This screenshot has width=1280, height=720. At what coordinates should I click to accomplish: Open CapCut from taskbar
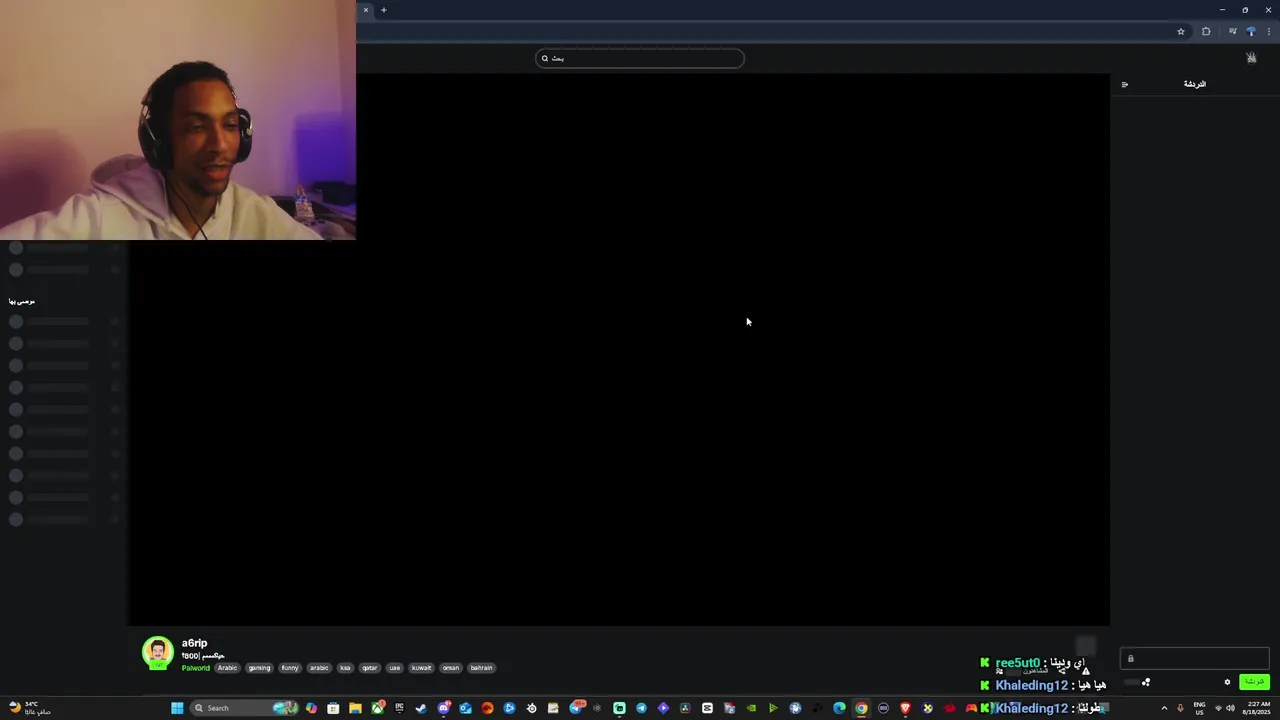(707, 708)
